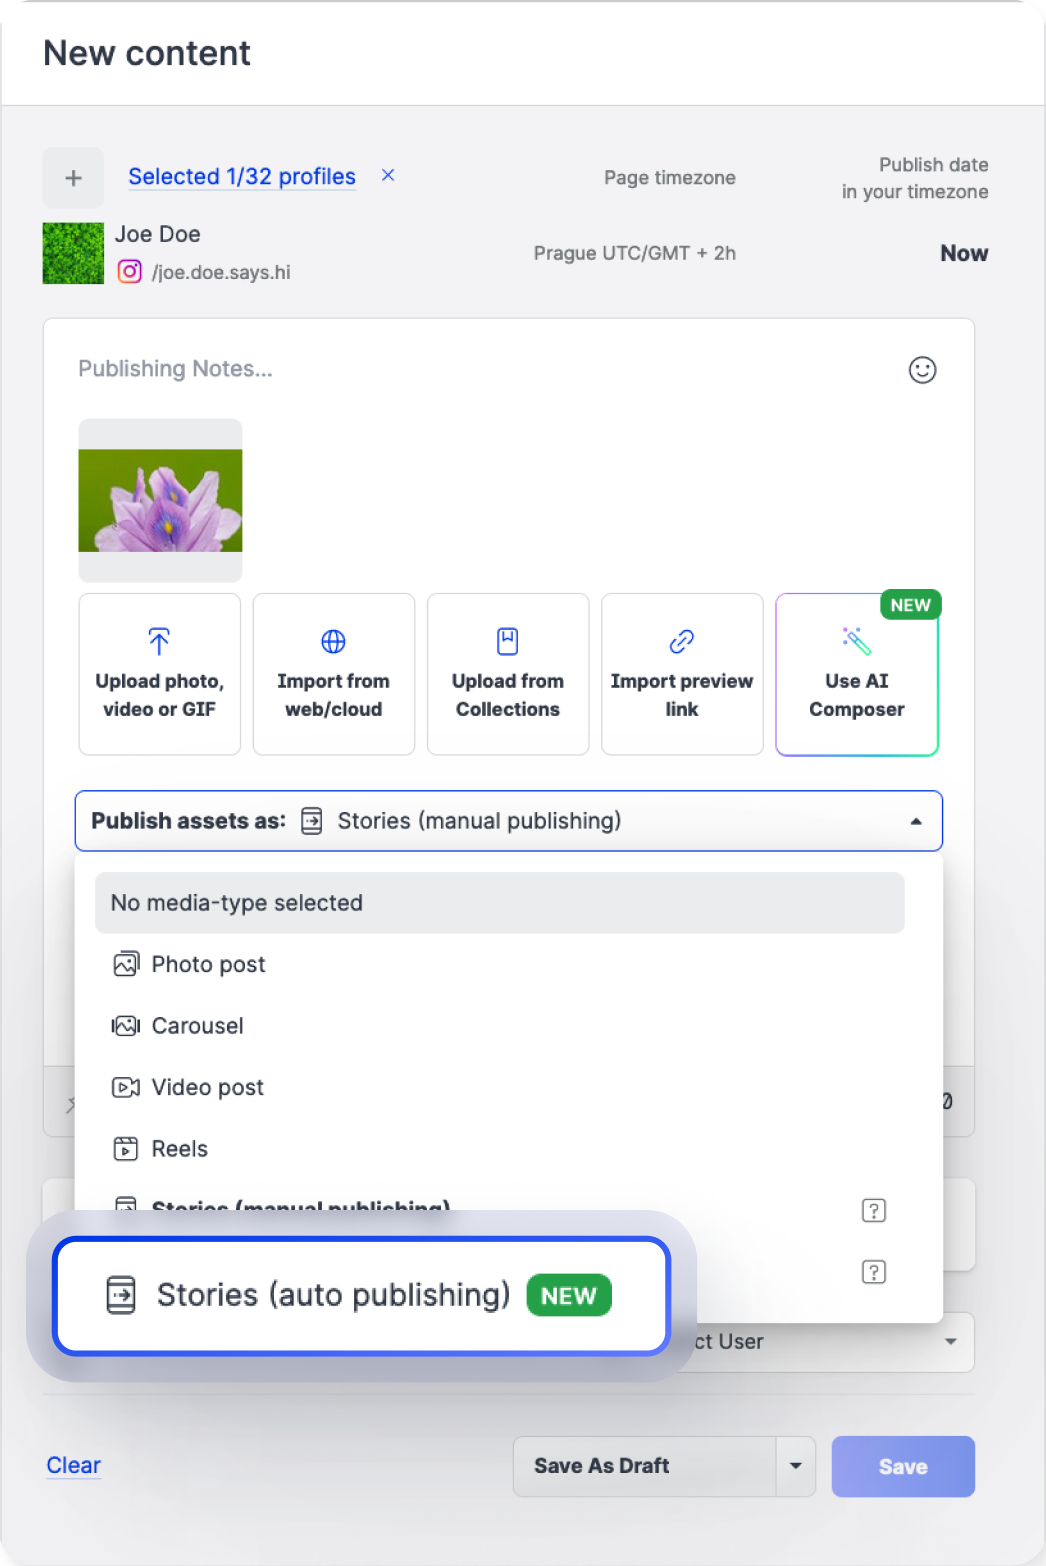Select Reels media type

click(179, 1149)
